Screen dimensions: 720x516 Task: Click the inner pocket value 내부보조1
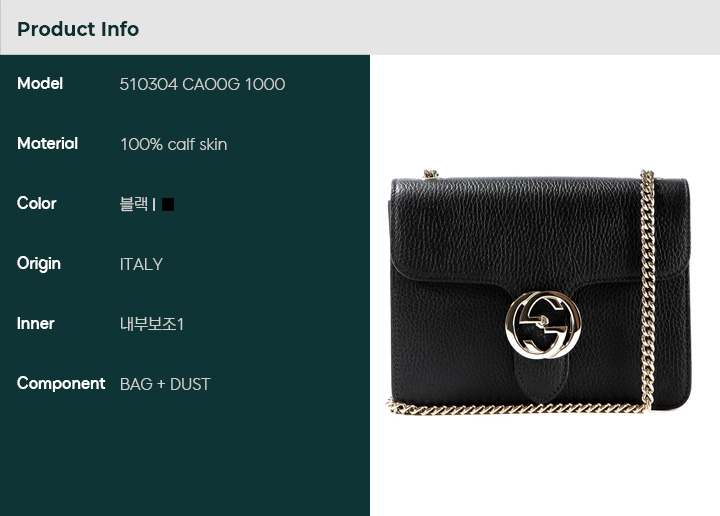point(152,324)
